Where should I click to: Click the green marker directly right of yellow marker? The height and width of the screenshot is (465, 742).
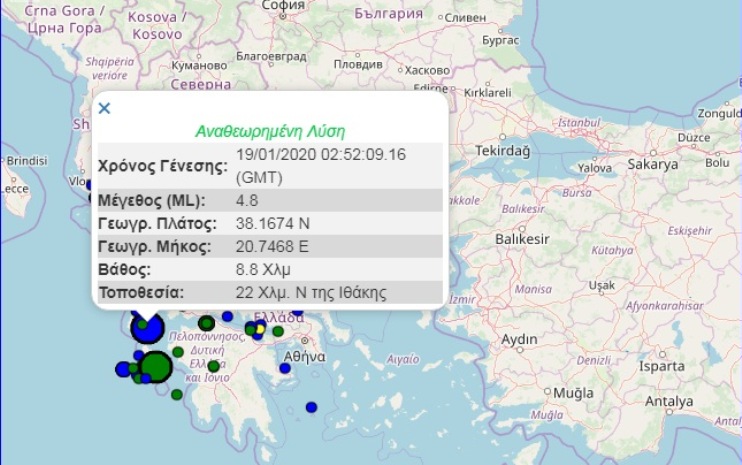coord(278,331)
